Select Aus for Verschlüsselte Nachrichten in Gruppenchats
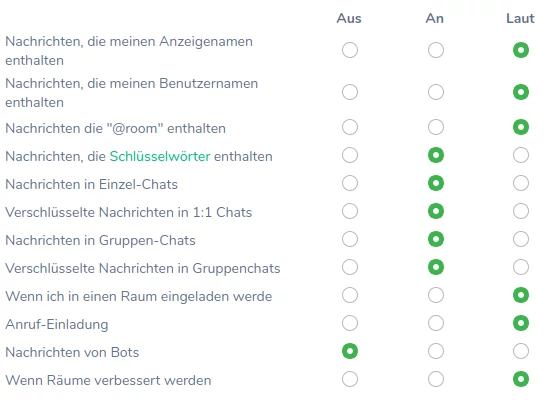The width and height of the screenshot is (548, 402). coord(350,267)
